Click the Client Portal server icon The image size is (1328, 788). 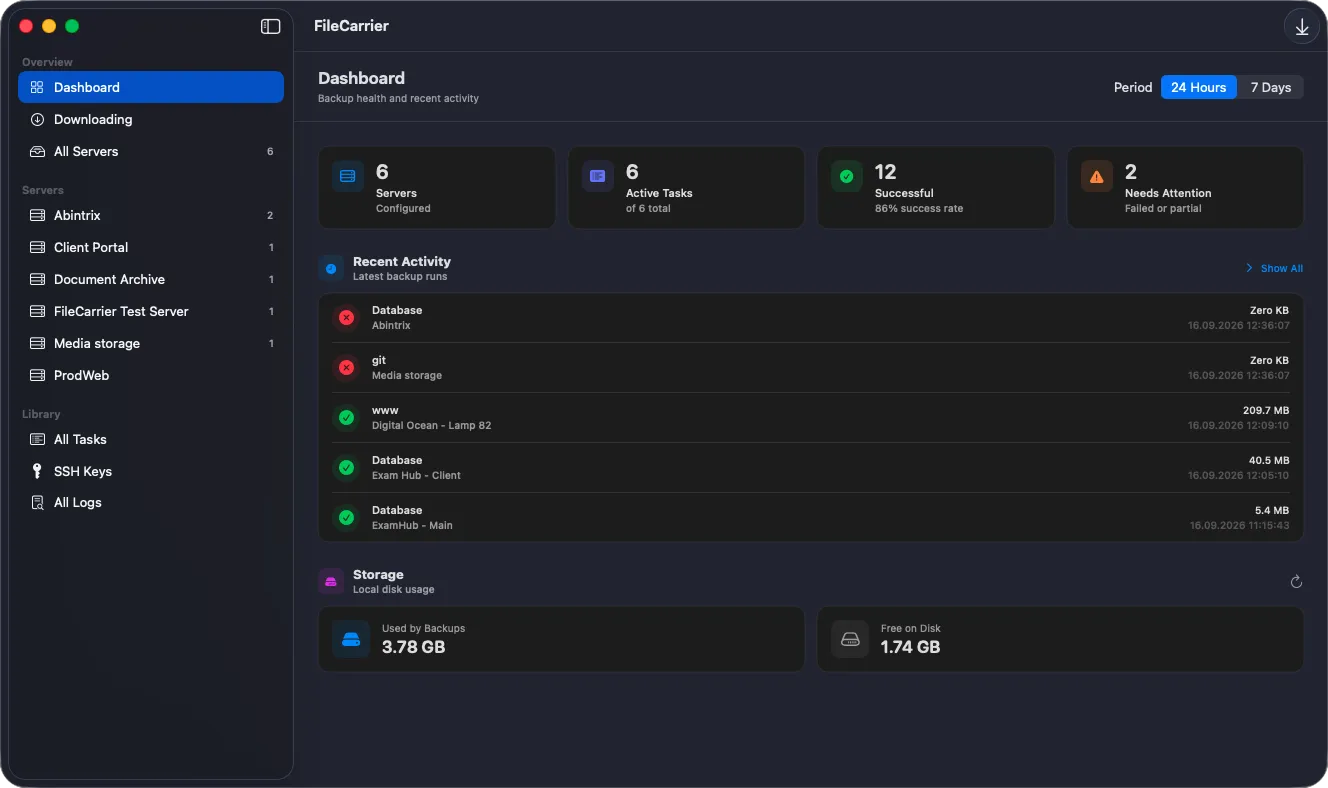[37, 247]
